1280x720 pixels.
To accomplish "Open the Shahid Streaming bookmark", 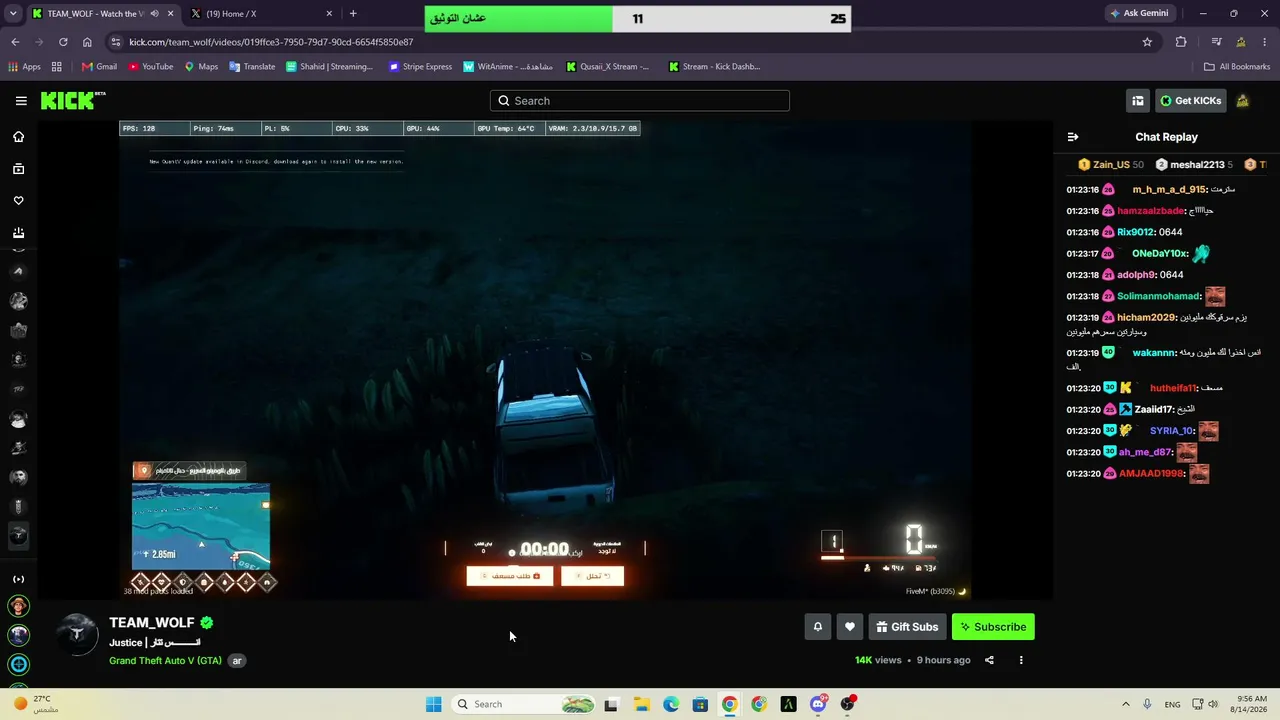I will 329,67.
